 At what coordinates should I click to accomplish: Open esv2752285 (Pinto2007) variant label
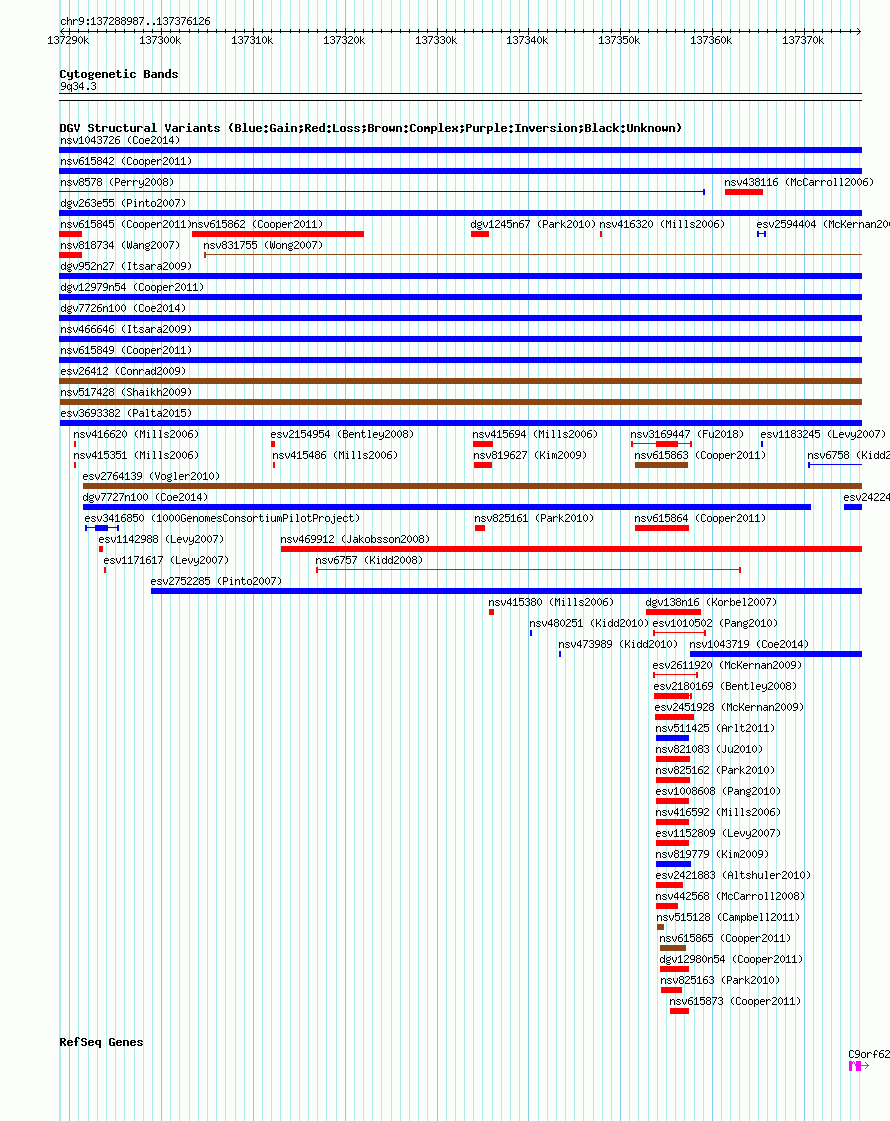[x=216, y=581]
